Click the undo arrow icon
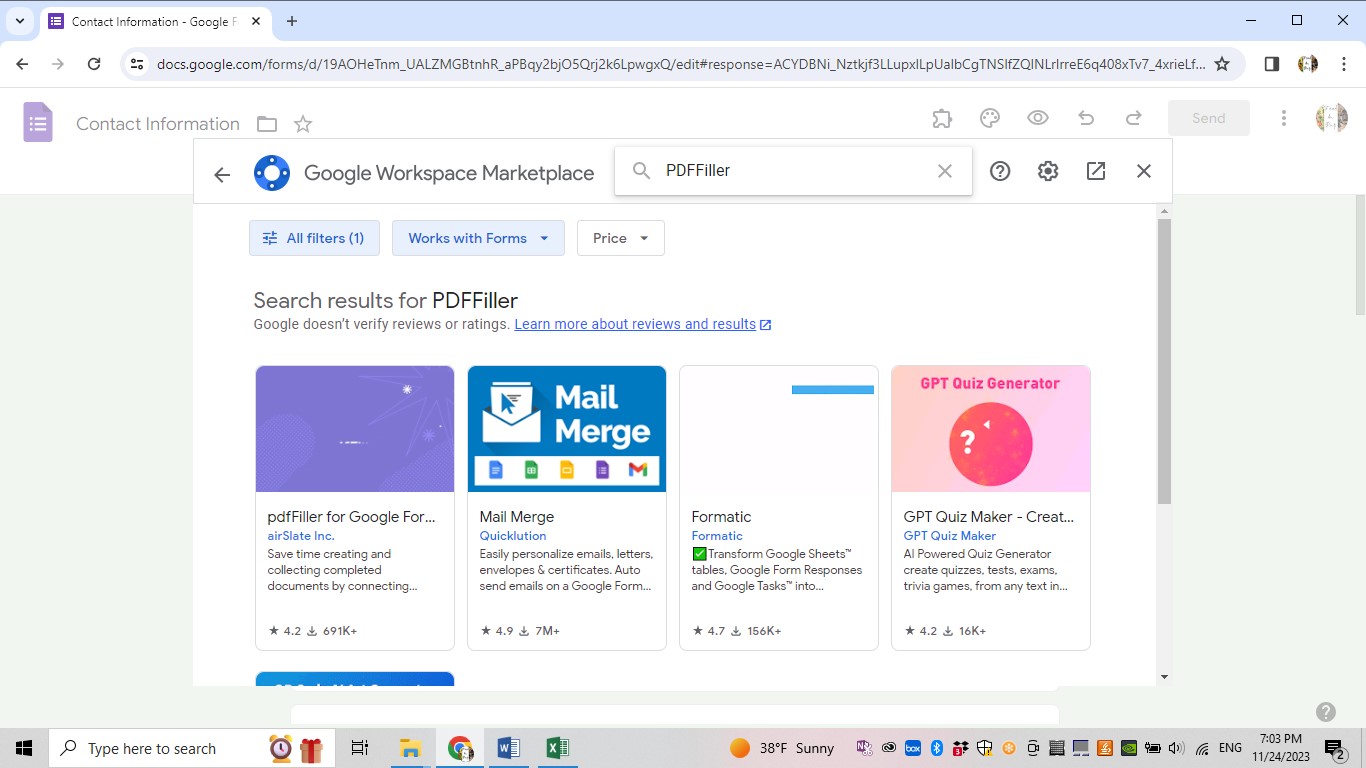The image size is (1366, 768). 1085,117
